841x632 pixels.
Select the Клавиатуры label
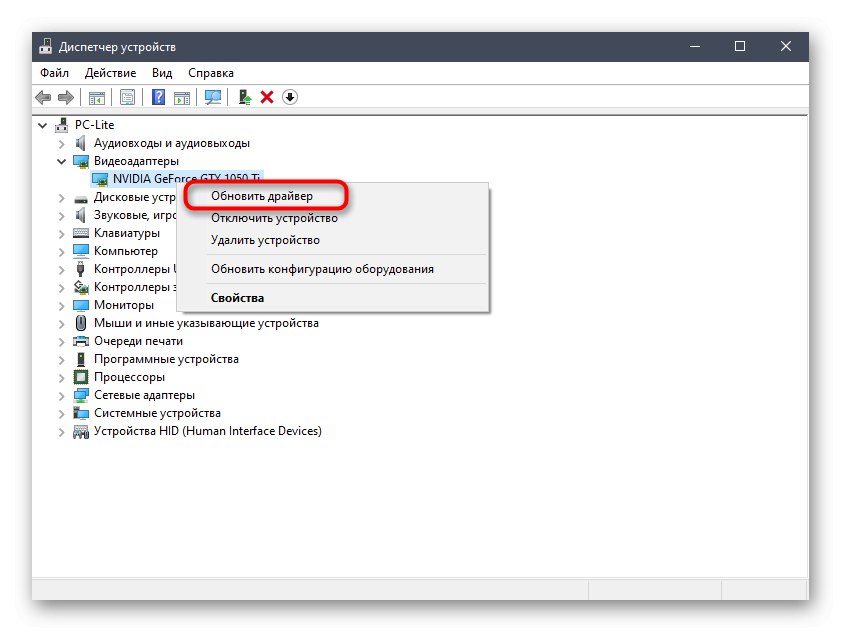click(127, 233)
